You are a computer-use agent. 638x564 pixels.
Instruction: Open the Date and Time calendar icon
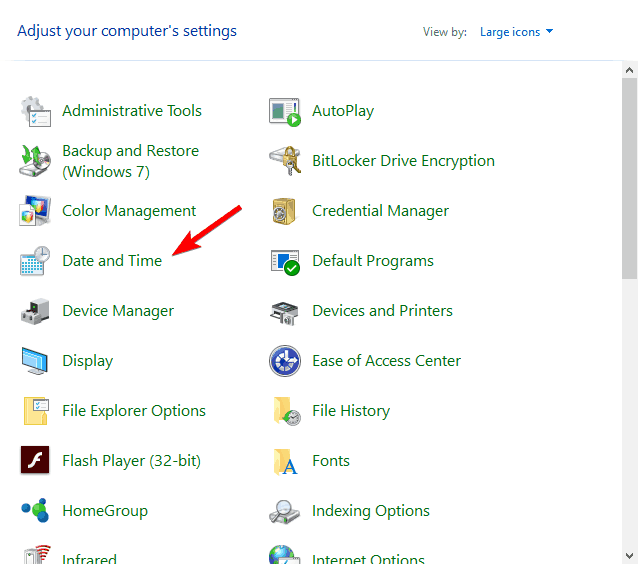[35, 261]
